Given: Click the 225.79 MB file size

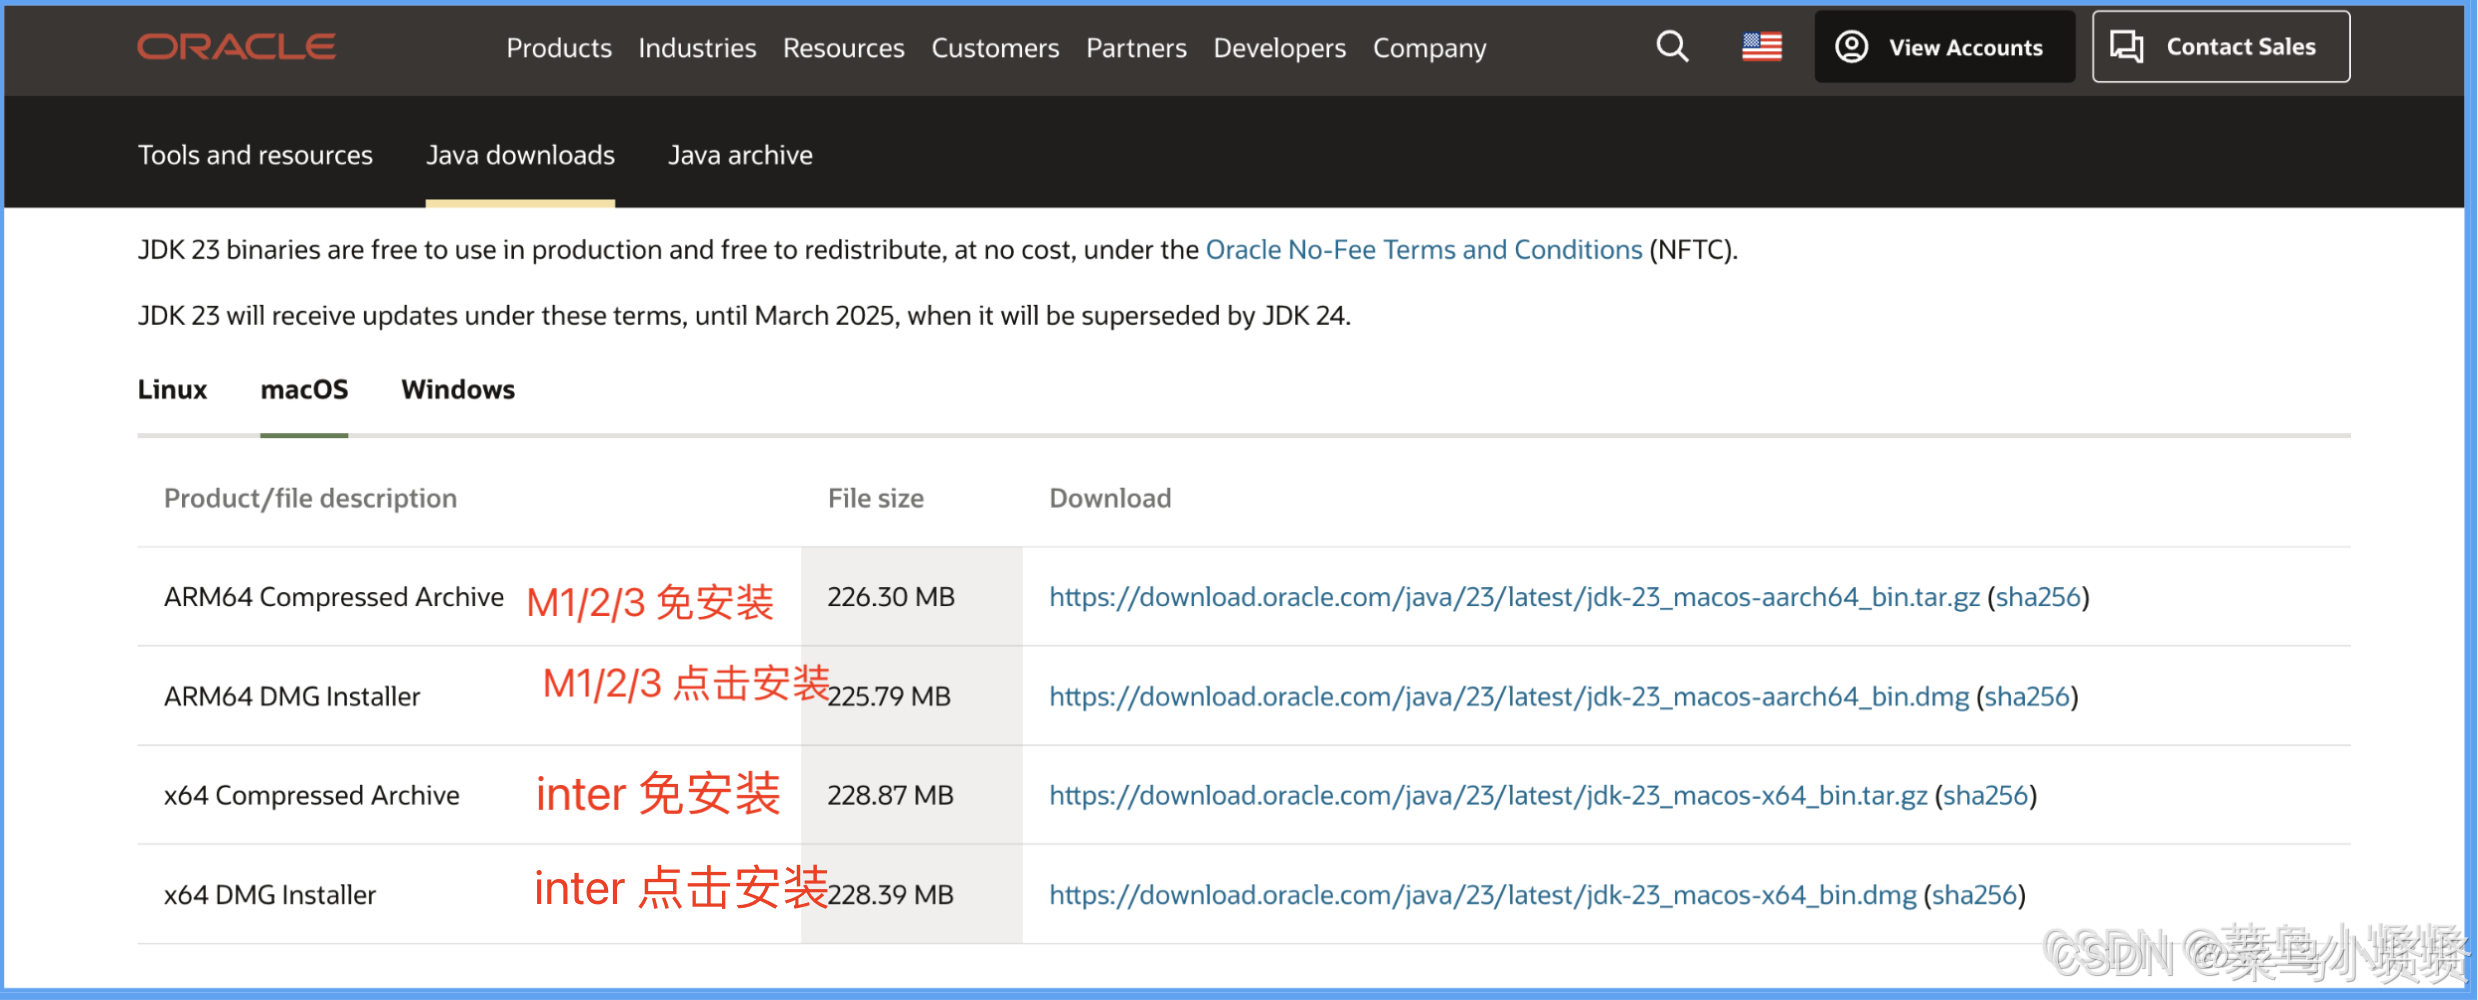Looking at the screenshot, I should [889, 696].
